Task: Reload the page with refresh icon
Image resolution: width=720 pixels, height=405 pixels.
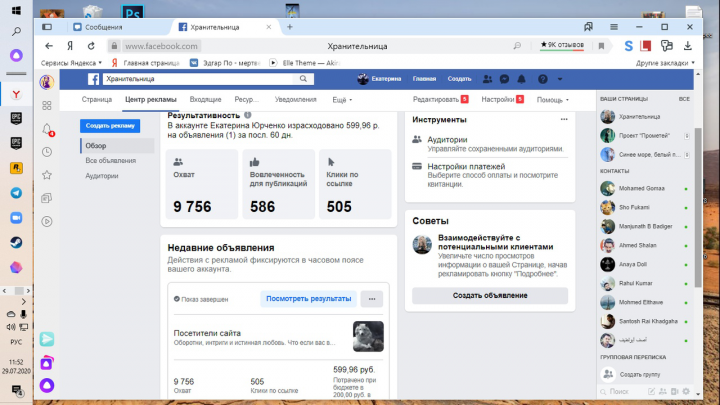Action: pos(91,46)
